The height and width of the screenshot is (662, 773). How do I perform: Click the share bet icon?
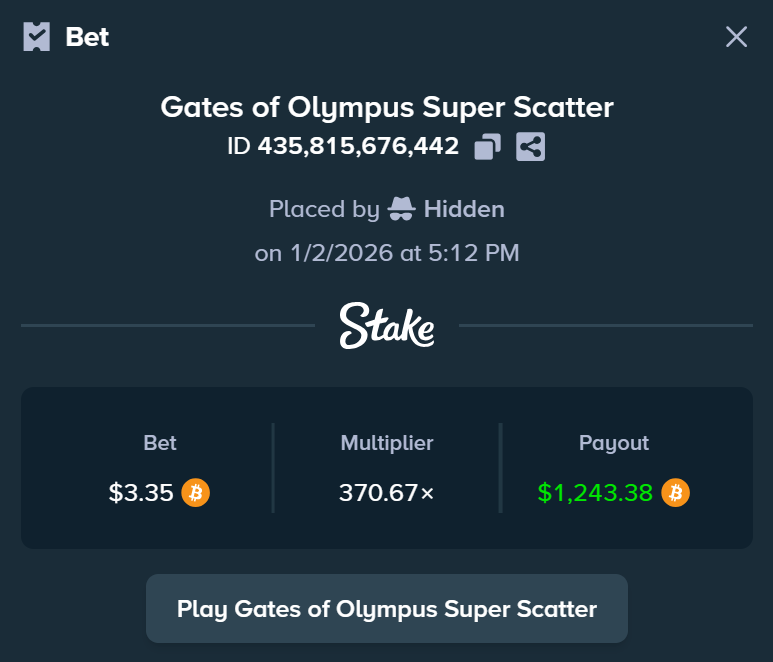pyautogui.click(x=531, y=147)
